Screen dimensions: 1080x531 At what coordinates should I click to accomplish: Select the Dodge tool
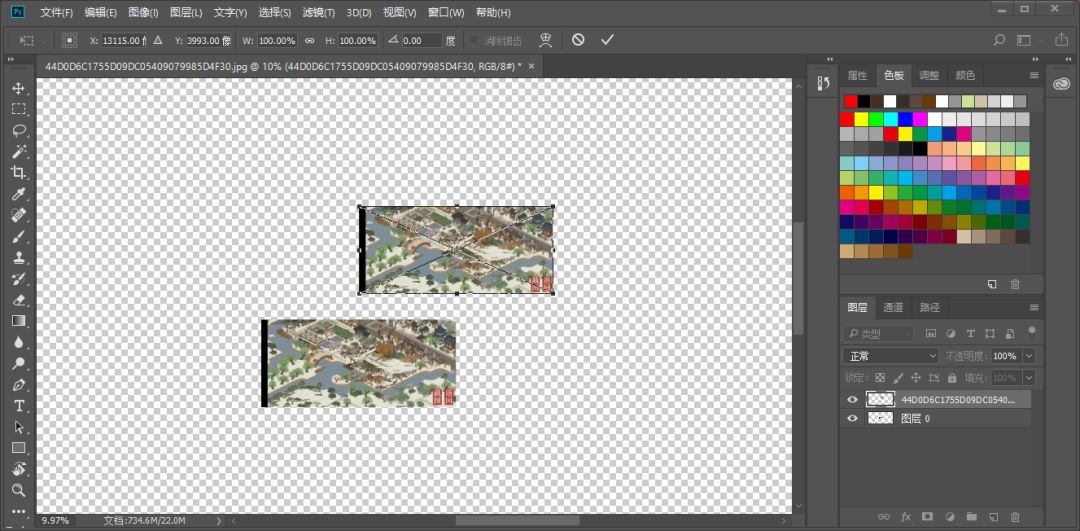pos(19,363)
